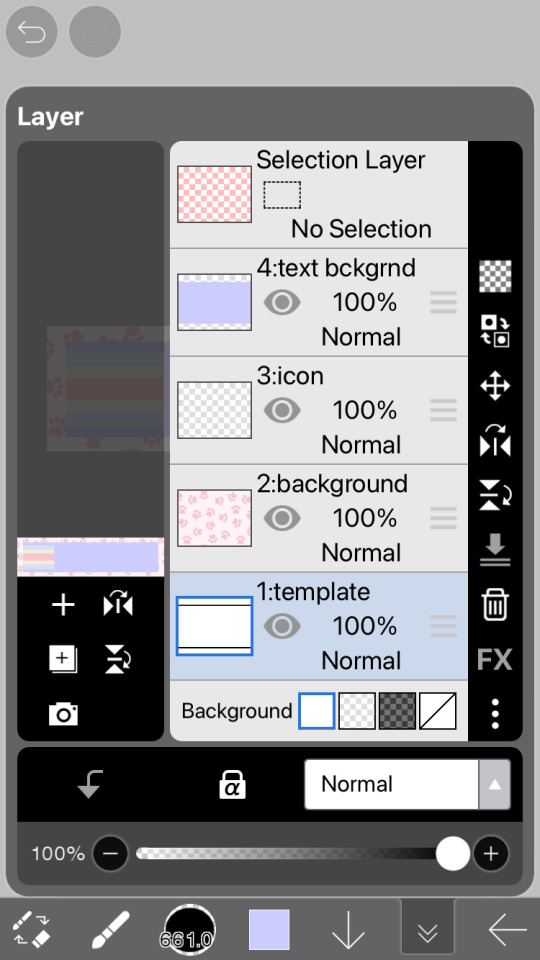Open the three-dot more options menu
This screenshot has width=540, height=960.
coord(495,713)
